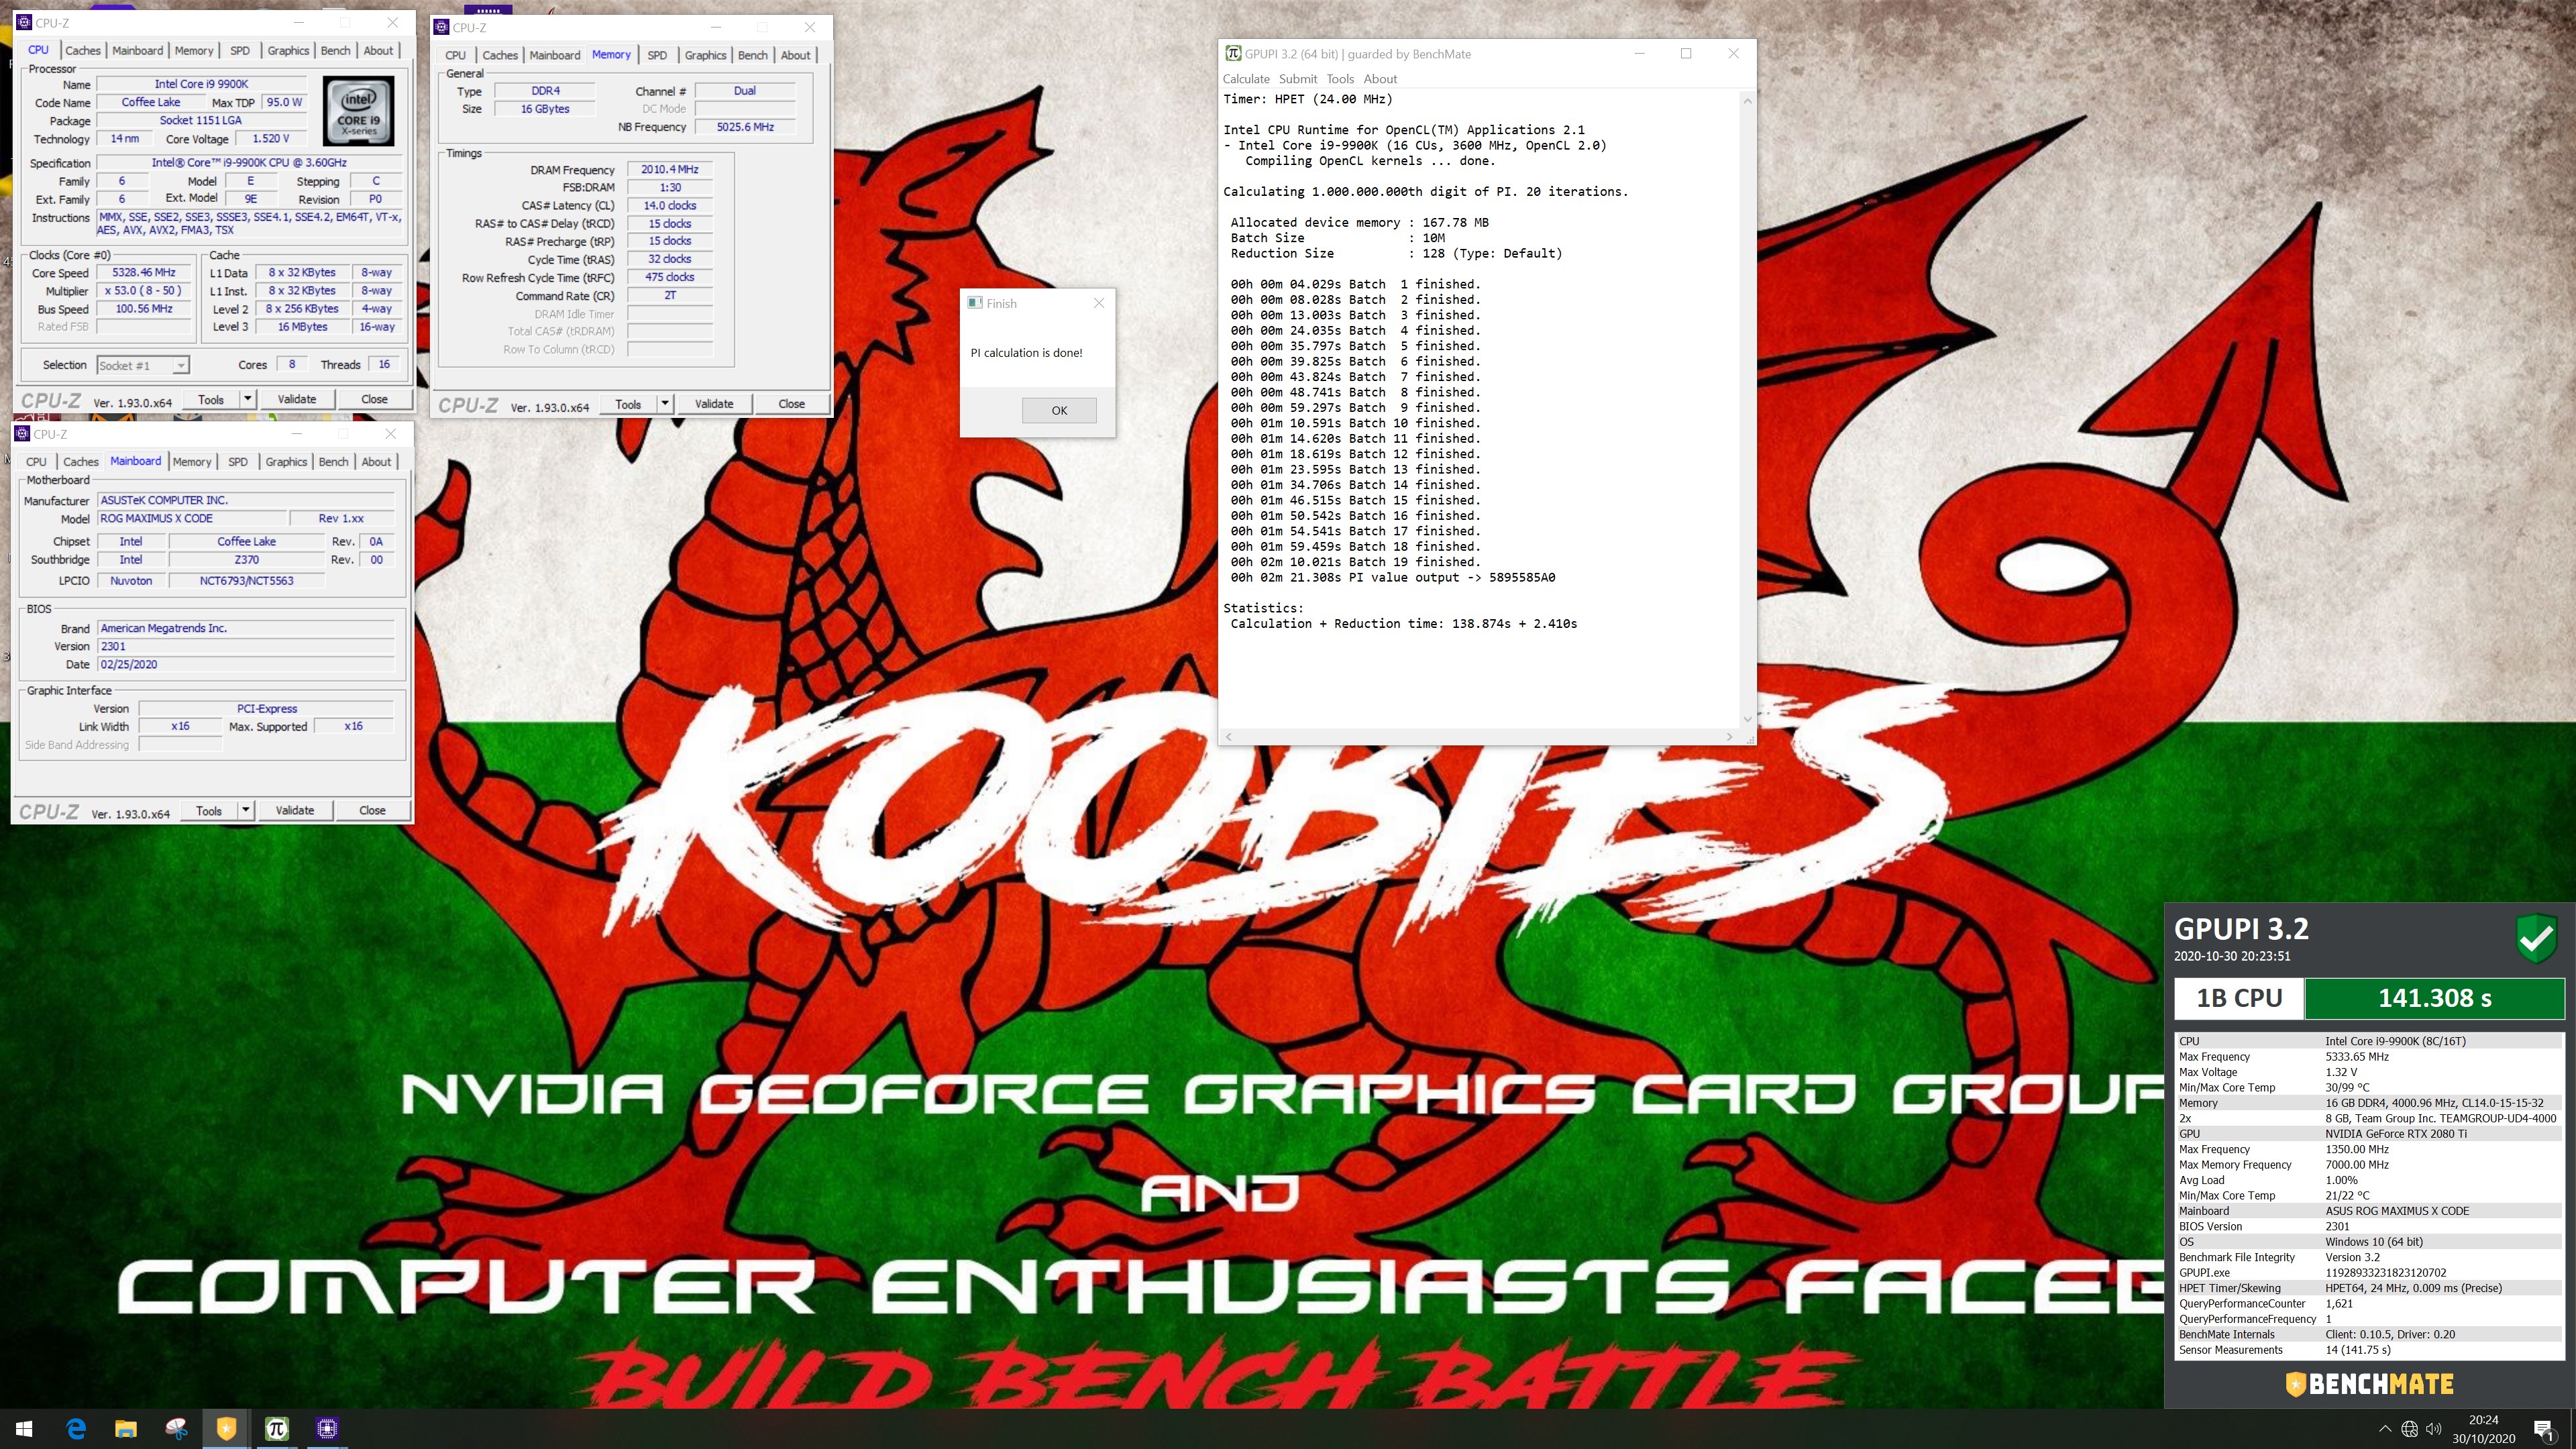Open the pinwheel app in taskbar
This screenshot has height=1449, width=2576.
(176, 1429)
